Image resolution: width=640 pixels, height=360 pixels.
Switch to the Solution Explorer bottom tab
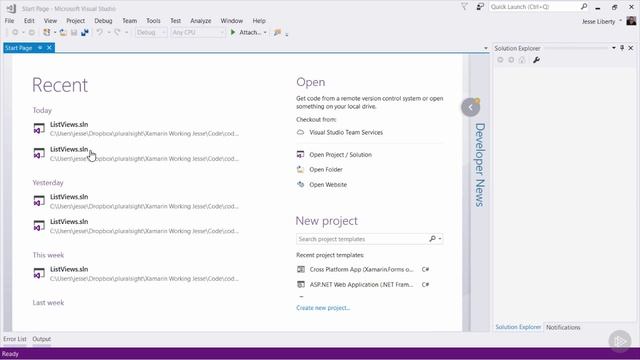point(518,327)
